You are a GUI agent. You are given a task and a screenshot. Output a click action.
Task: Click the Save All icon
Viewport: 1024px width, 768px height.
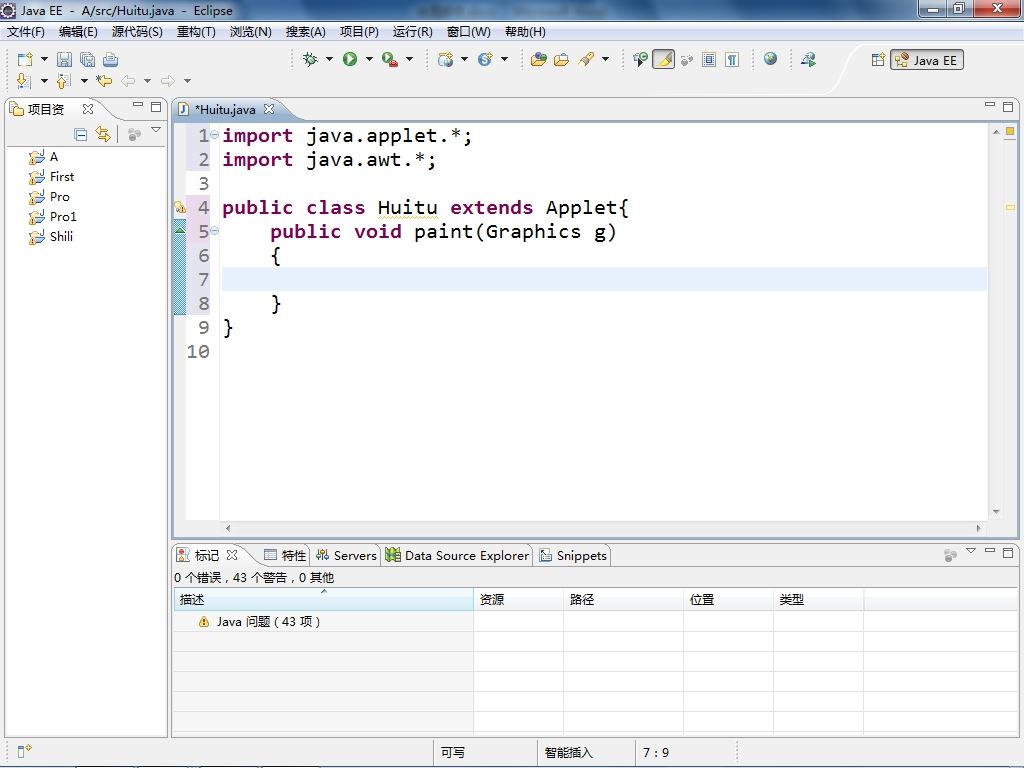point(87,60)
